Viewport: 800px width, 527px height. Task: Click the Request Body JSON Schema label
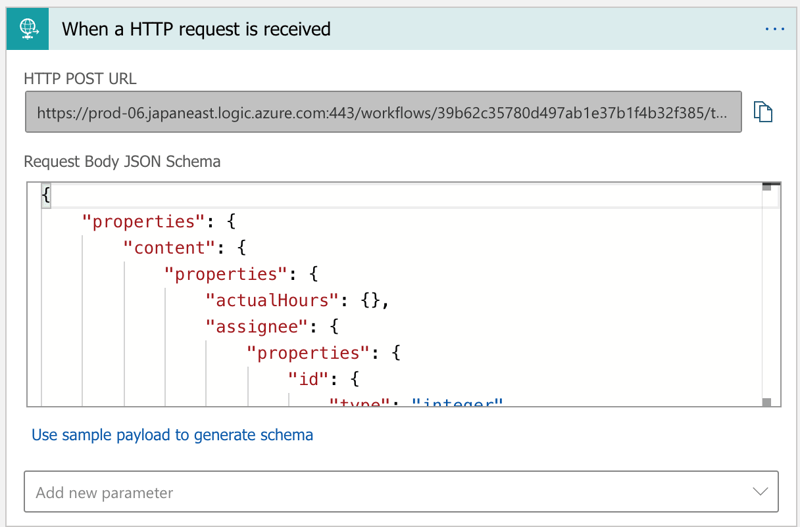pos(122,161)
